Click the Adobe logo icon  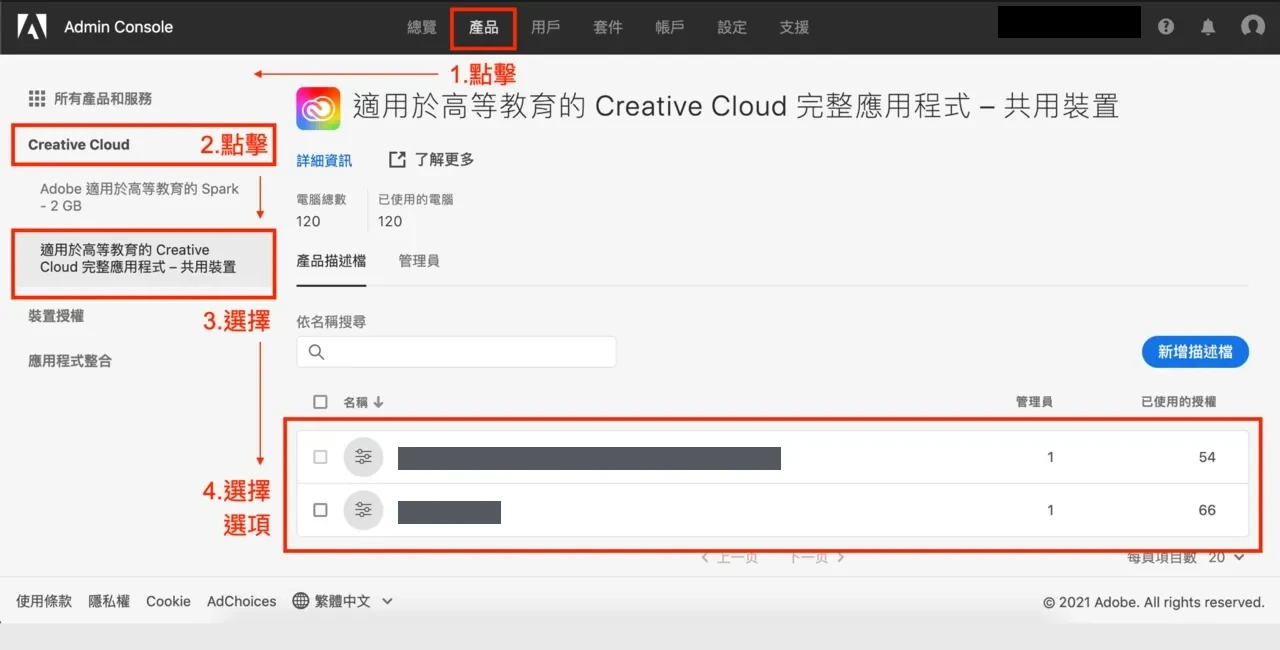point(32,27)
